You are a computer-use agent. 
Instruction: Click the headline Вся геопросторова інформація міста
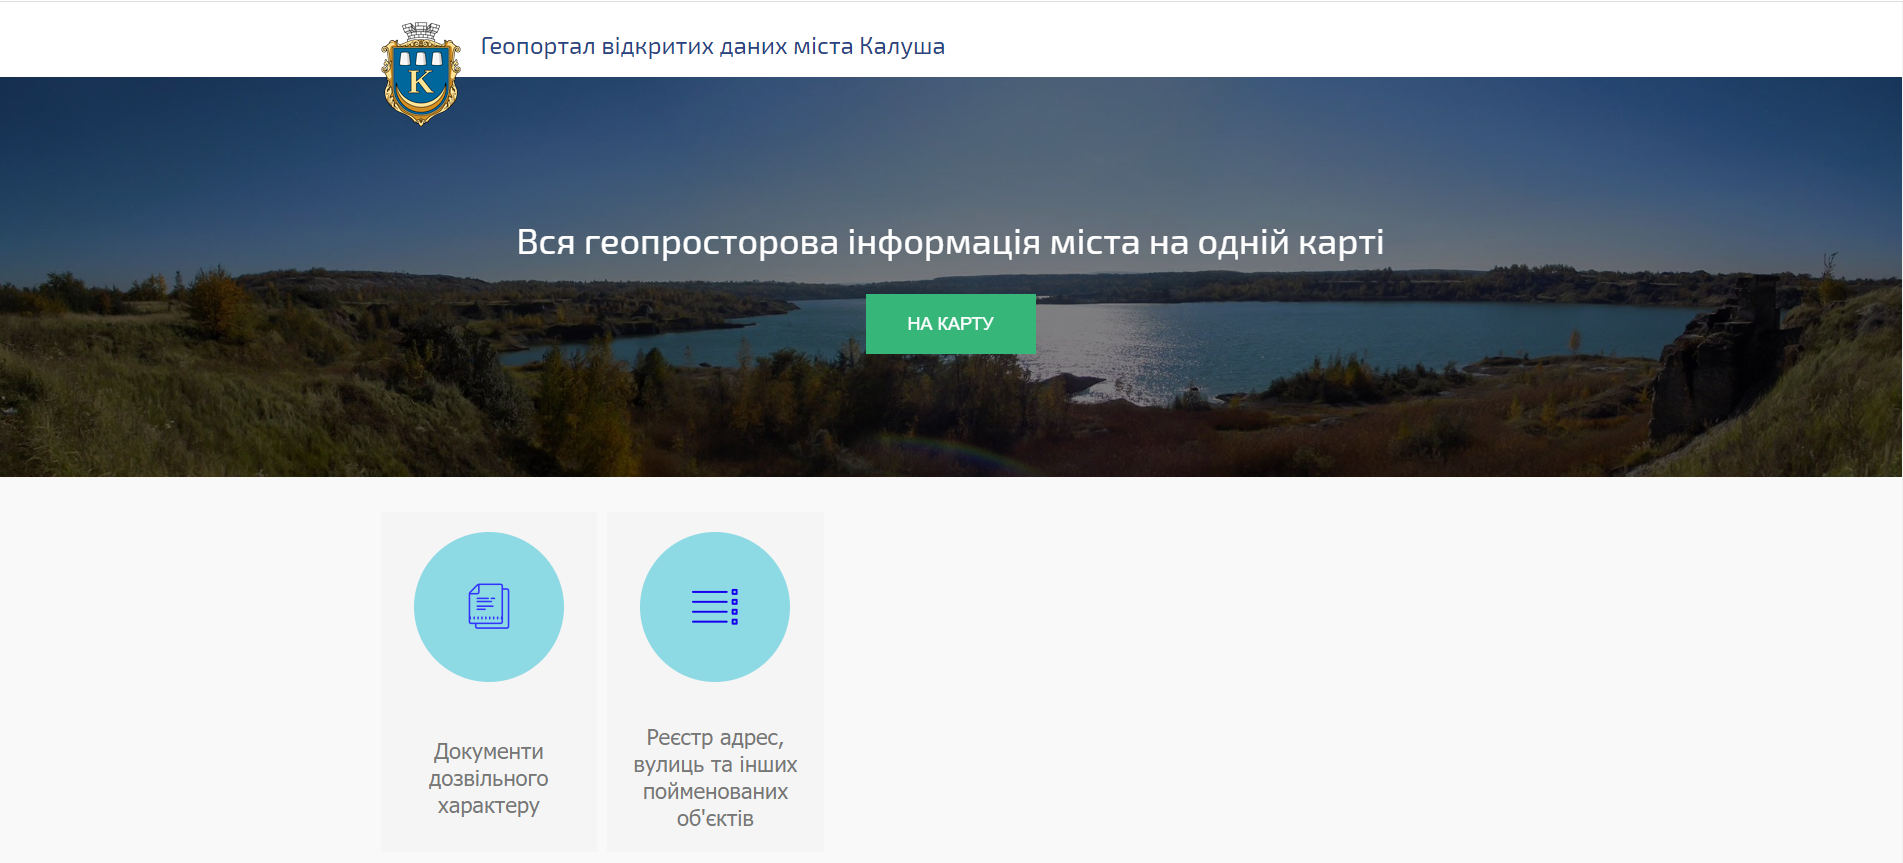[x=950, y=242]
